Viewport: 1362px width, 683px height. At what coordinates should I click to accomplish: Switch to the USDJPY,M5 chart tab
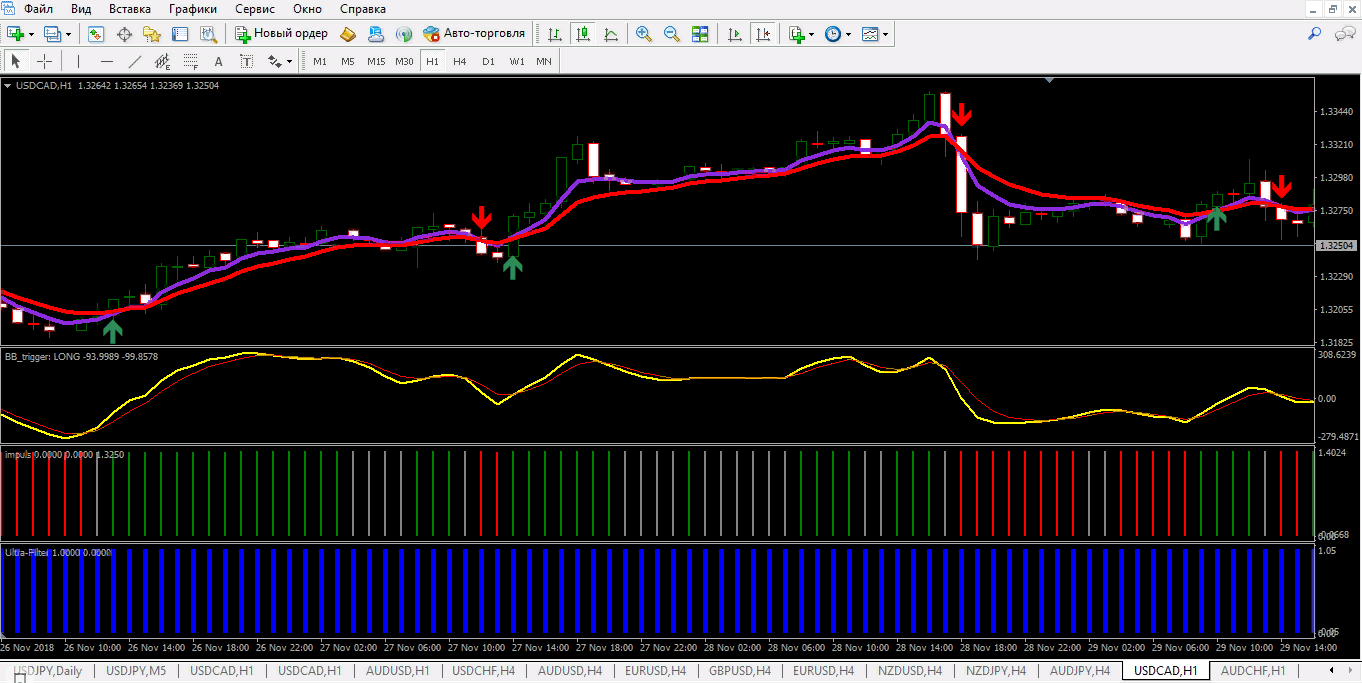(136, 670)
